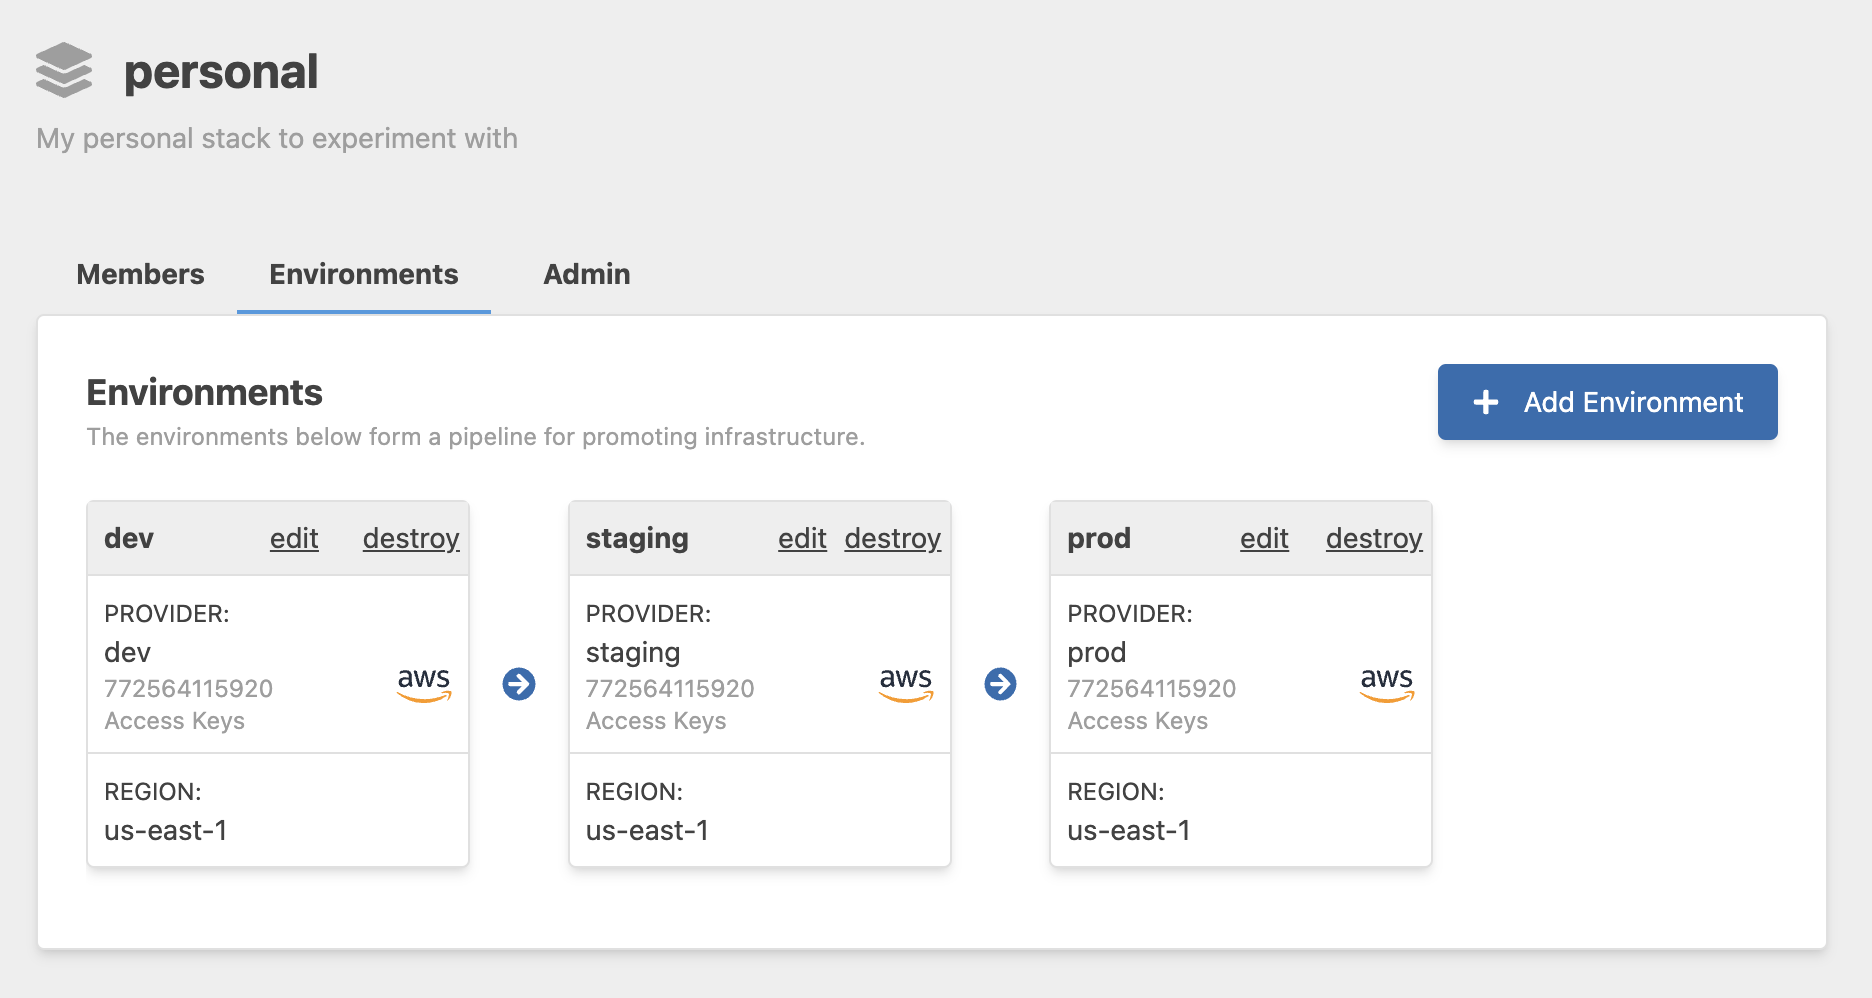Open Access Keys in the staging card
Viewport: 1872px width, 998px height.
(x=657, y=720)
